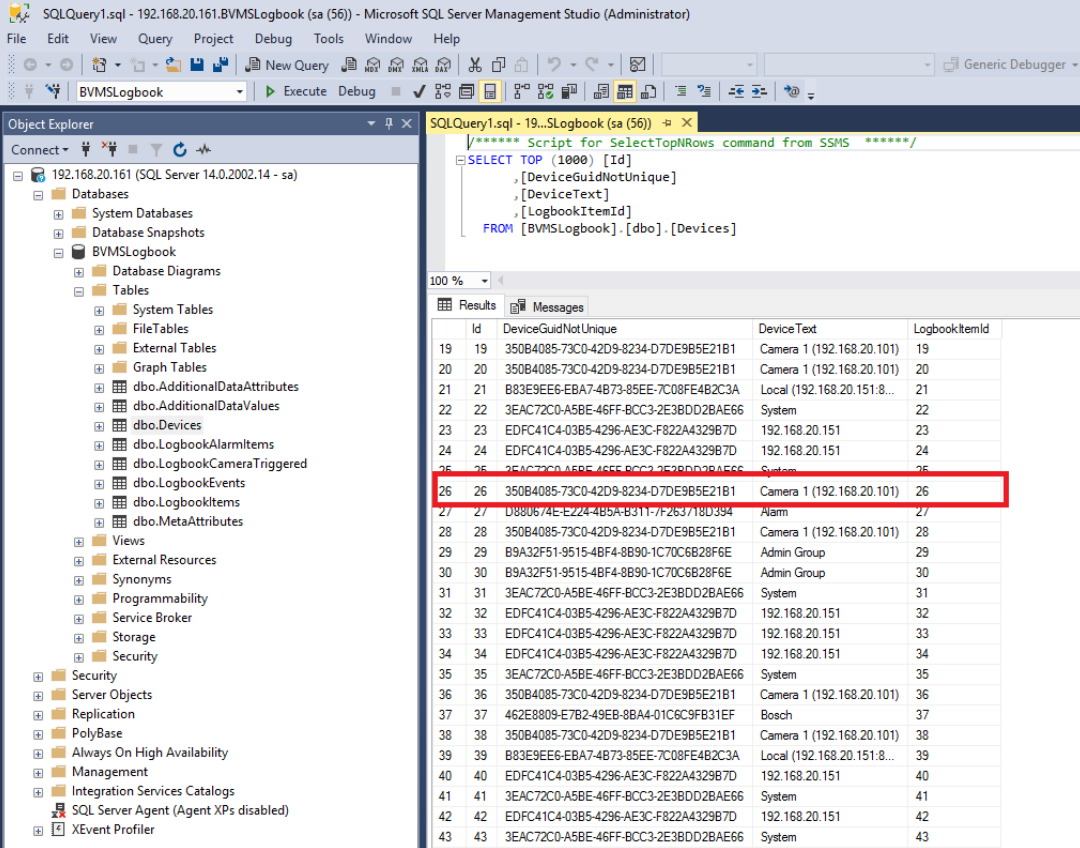Open the BVMSLogbook database dropdown
The width and height of the screenshot is (1080, 848).
click(240, 92)
